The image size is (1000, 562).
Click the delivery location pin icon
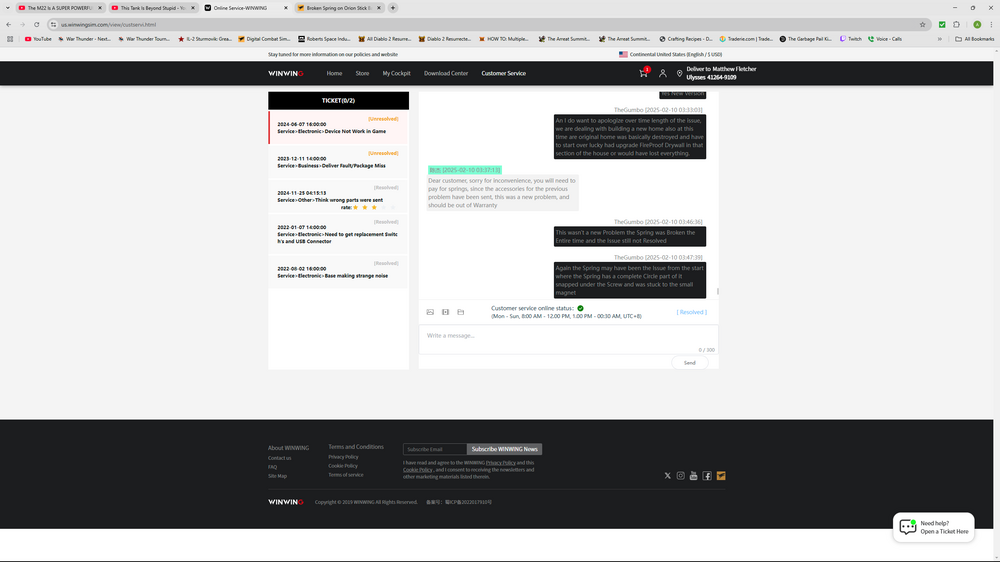tap(679, 73)
